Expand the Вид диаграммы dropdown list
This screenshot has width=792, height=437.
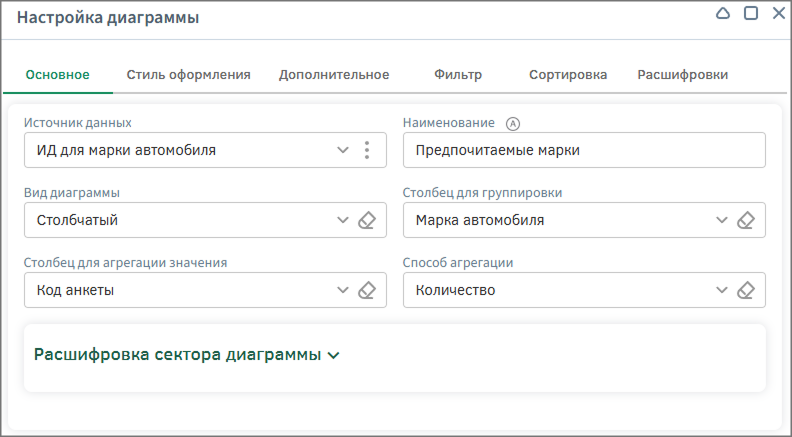343,221
